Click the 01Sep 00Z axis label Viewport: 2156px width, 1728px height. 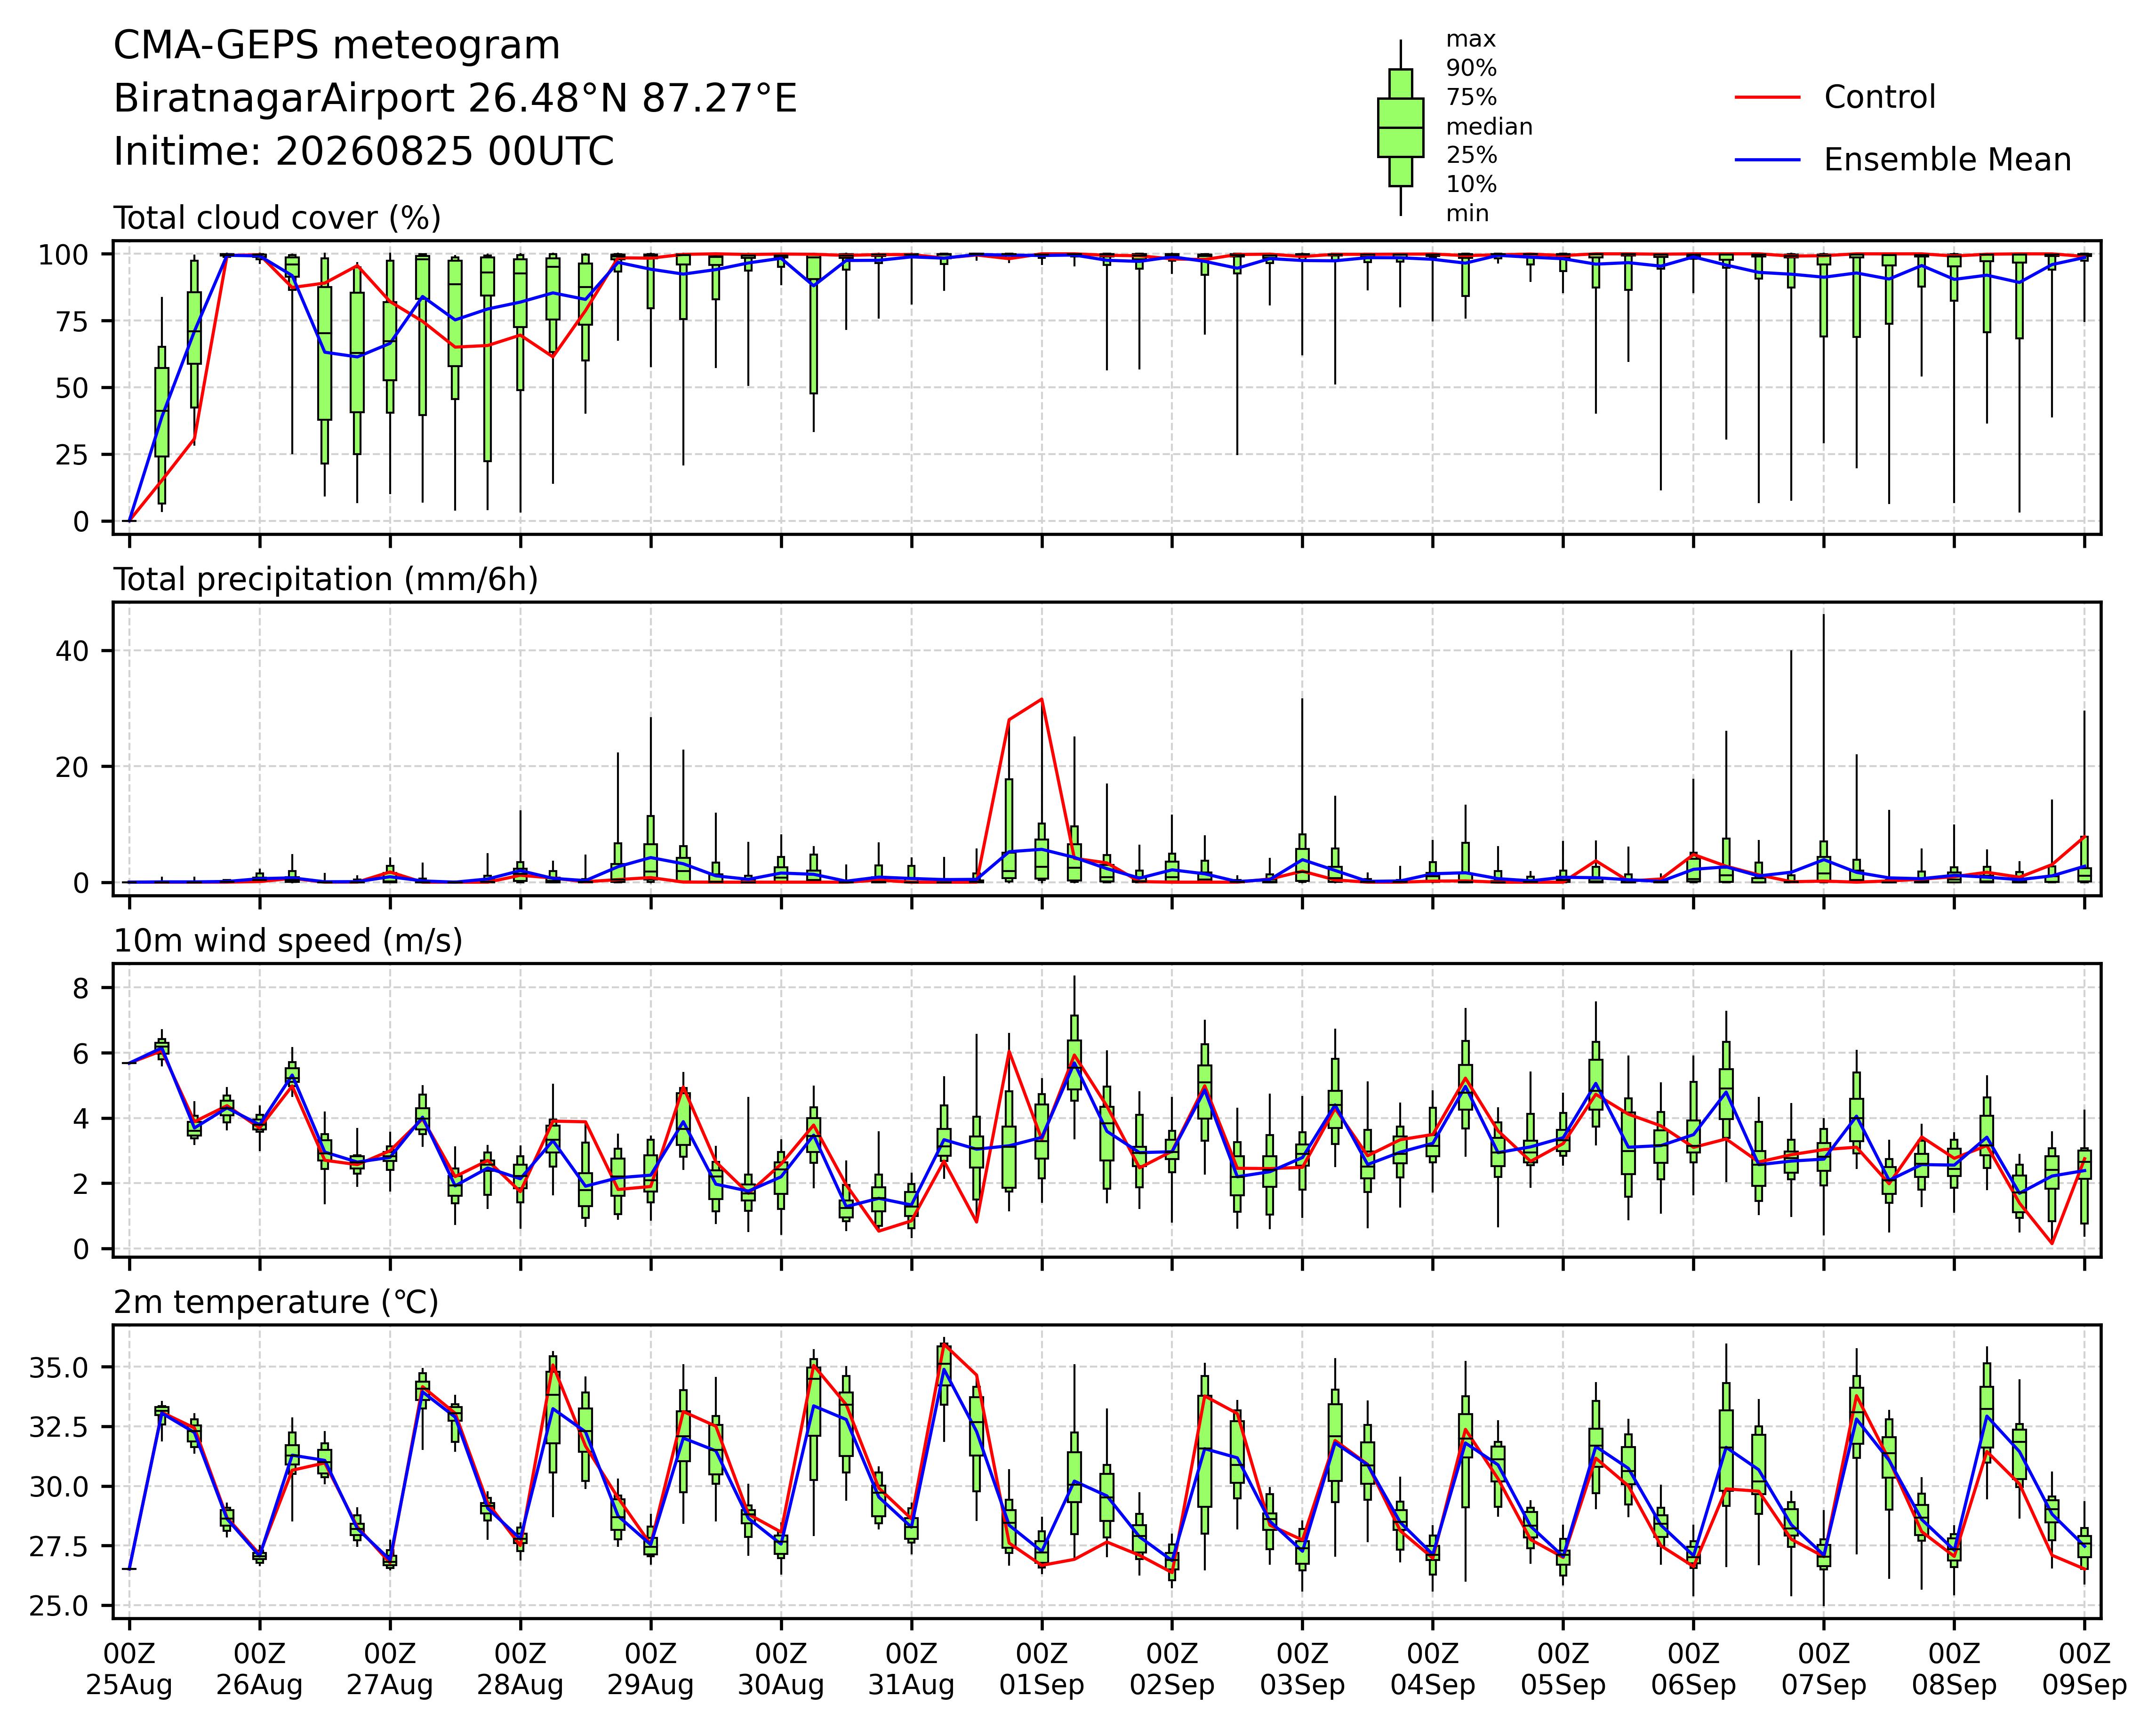[x=1041, y=1669]
